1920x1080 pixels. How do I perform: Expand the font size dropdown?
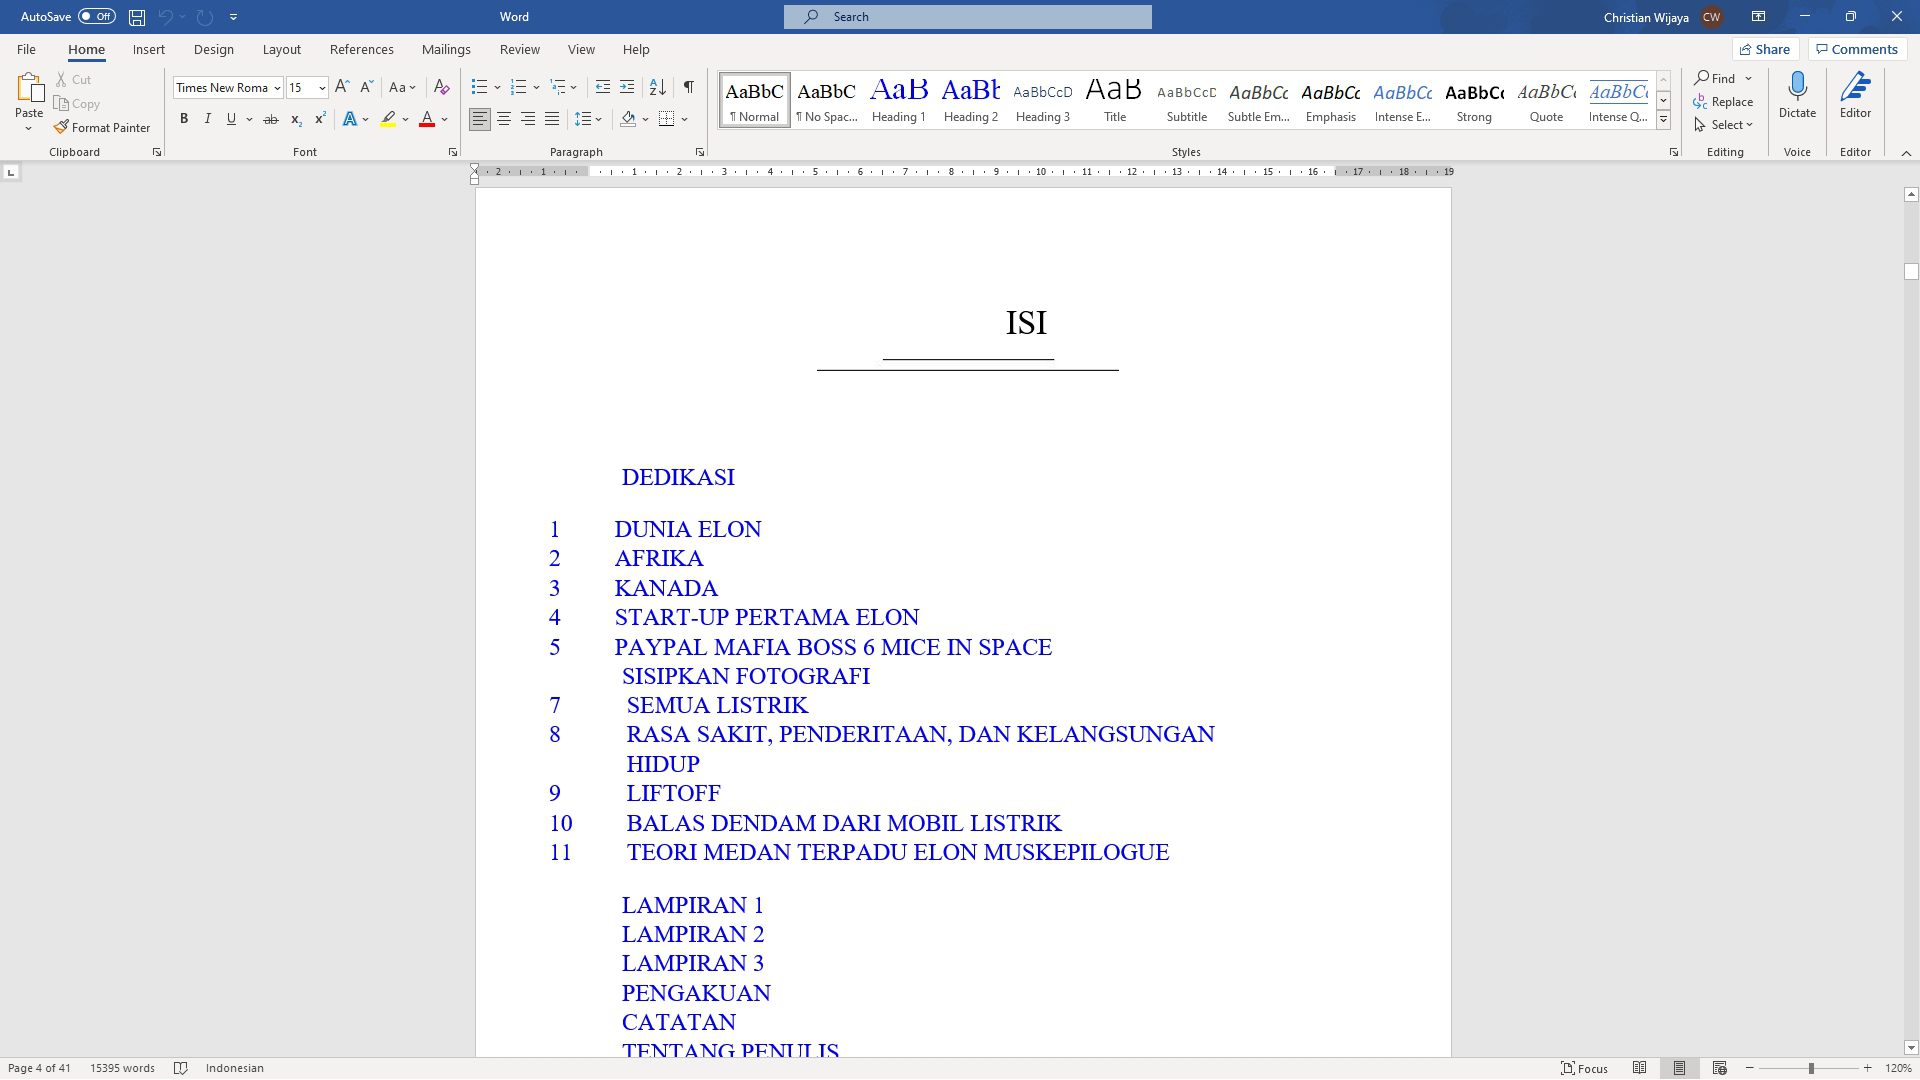coord(320,86)
